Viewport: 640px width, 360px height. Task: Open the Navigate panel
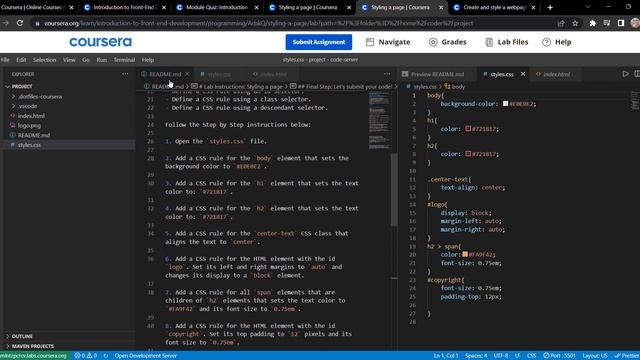pos(388,42)
